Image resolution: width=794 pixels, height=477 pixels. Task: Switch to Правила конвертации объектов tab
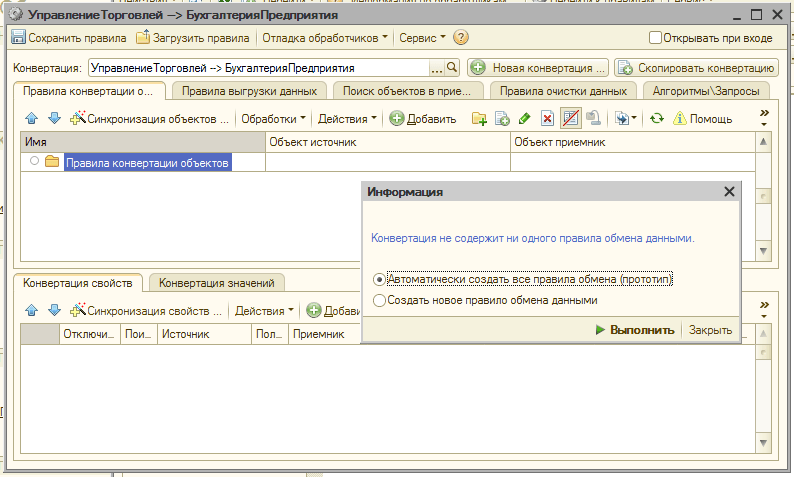coord(88,91)
